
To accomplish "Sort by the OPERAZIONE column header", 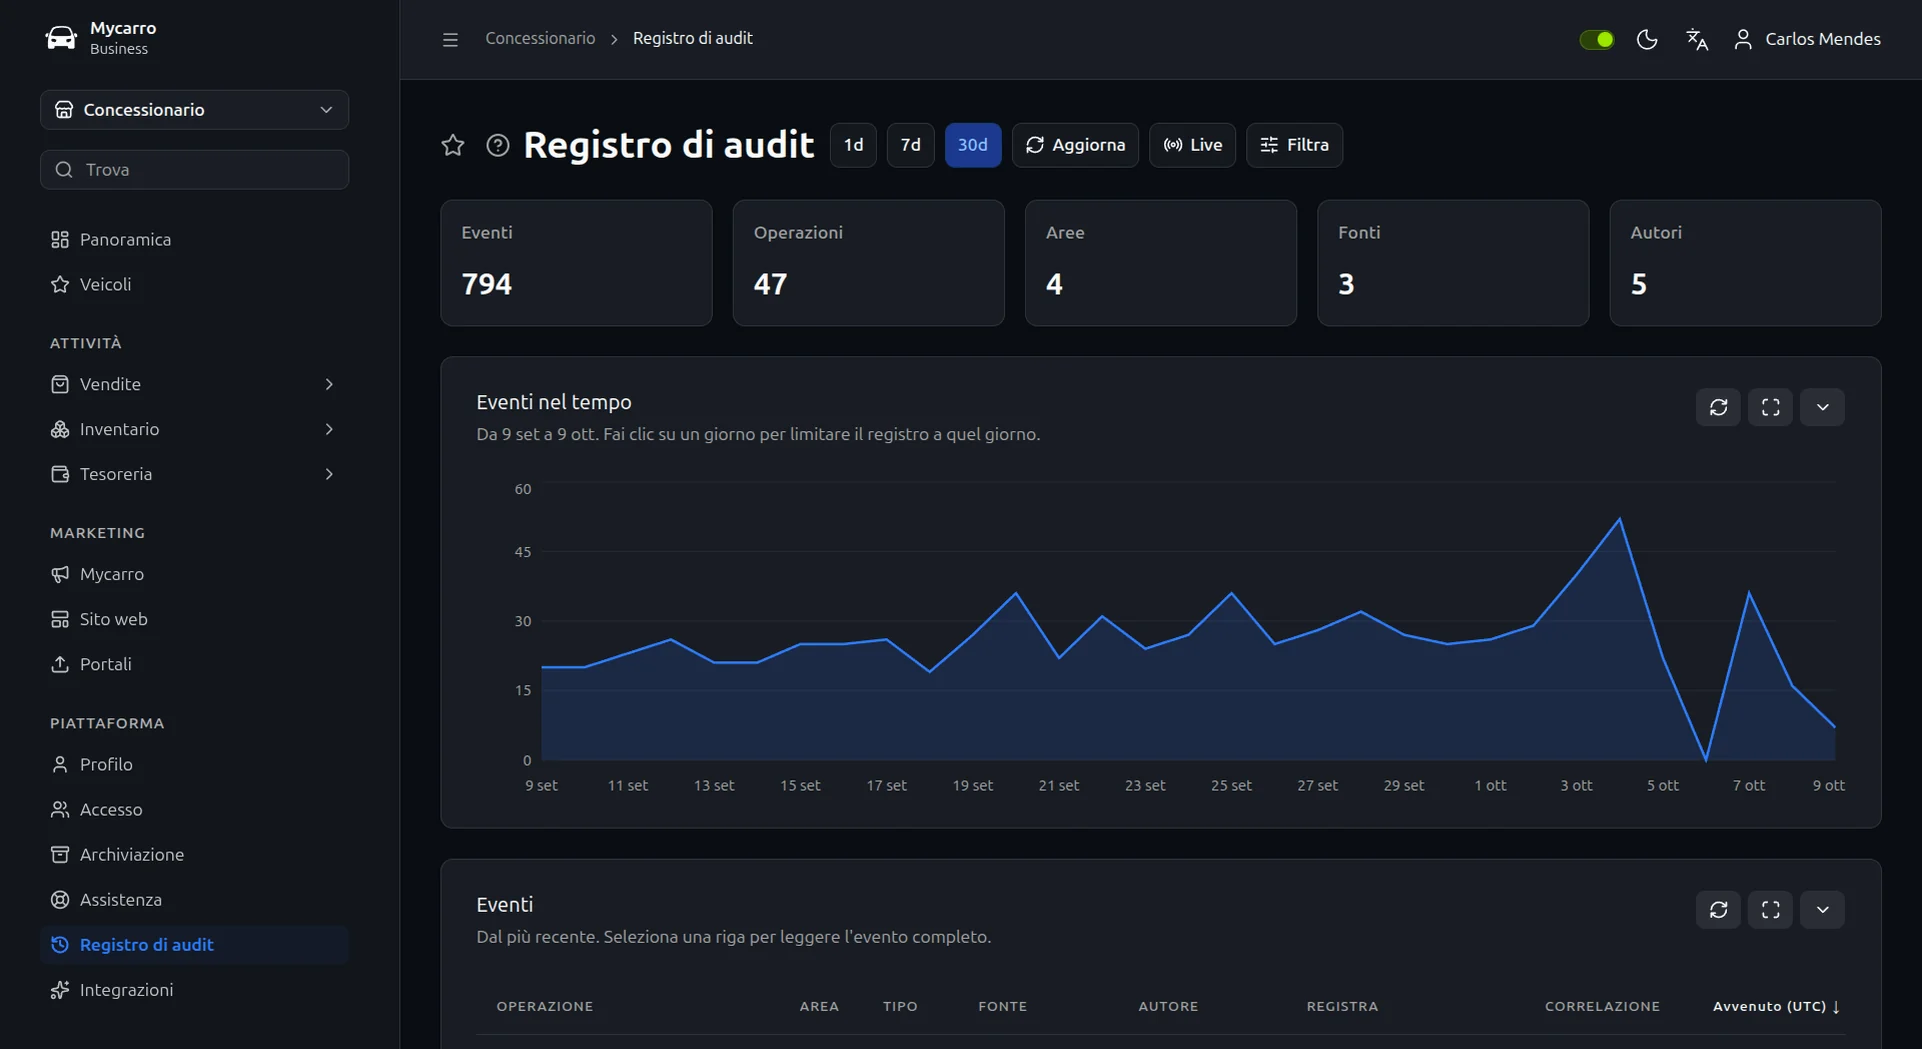I will [x=545, y=1006].
